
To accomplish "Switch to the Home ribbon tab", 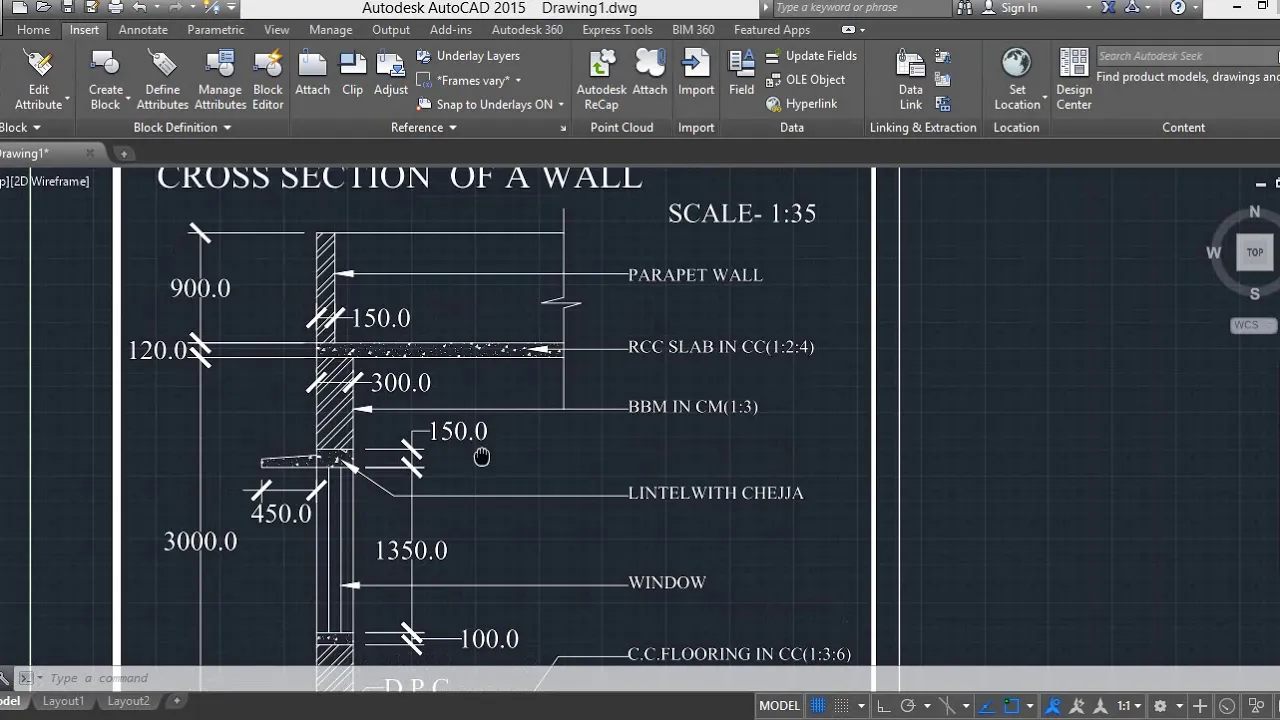I will (33, 30).
